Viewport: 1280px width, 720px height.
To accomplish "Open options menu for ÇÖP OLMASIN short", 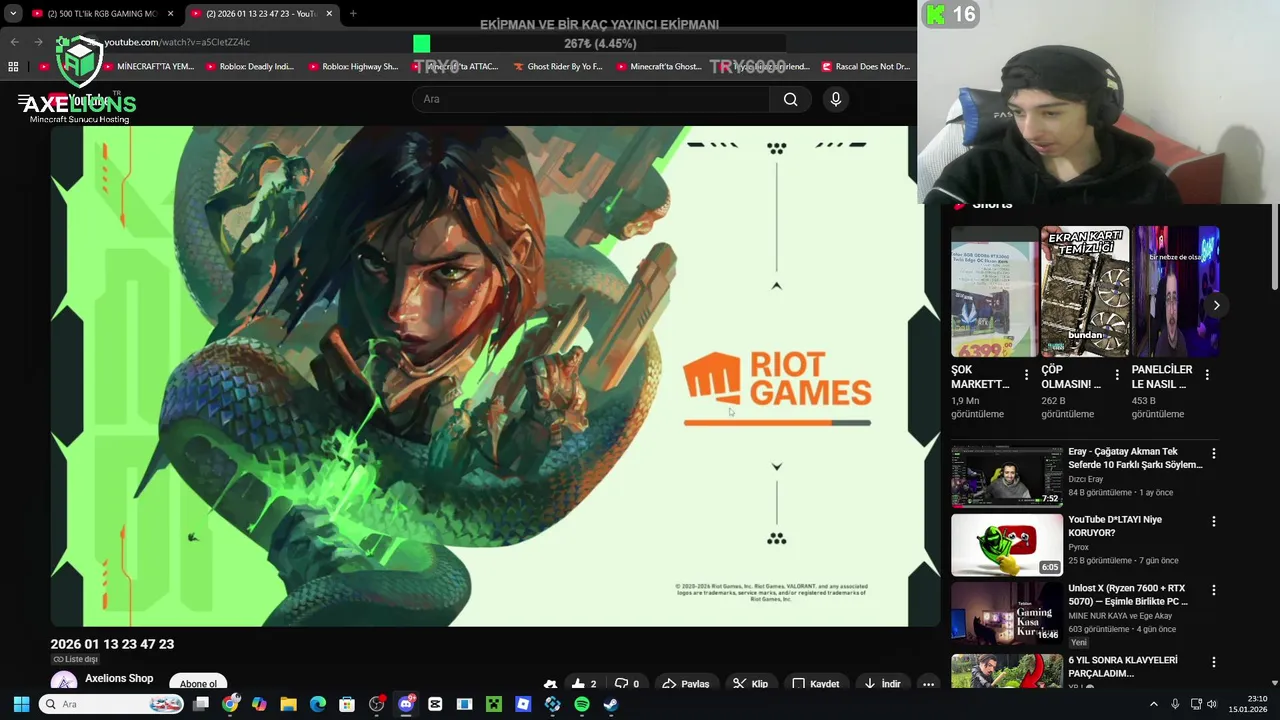I will coord(1117,375).
